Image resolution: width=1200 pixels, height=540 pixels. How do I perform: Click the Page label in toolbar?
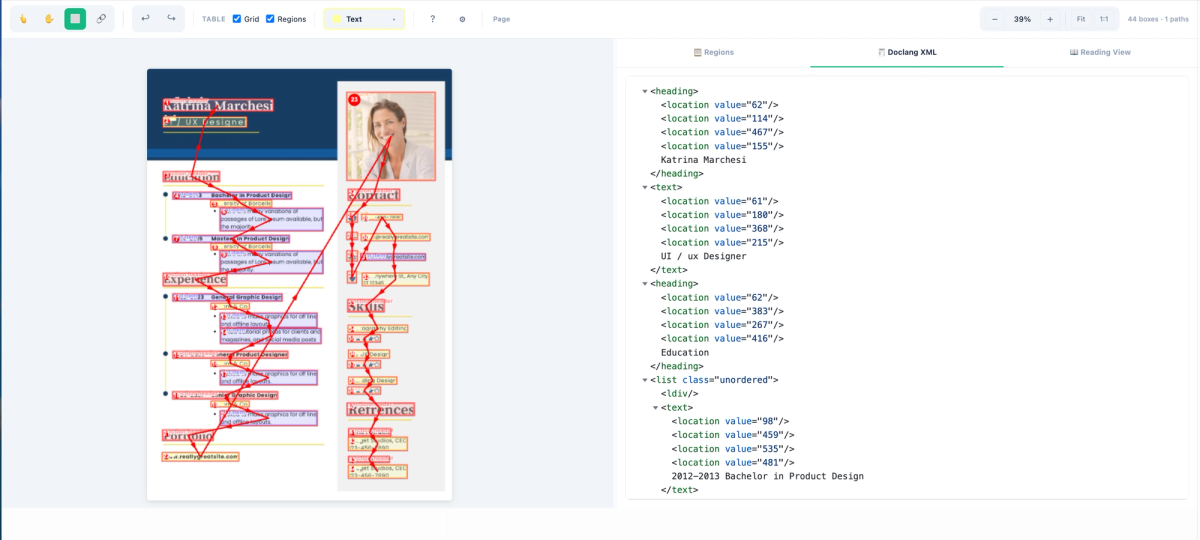pos(501,19)
